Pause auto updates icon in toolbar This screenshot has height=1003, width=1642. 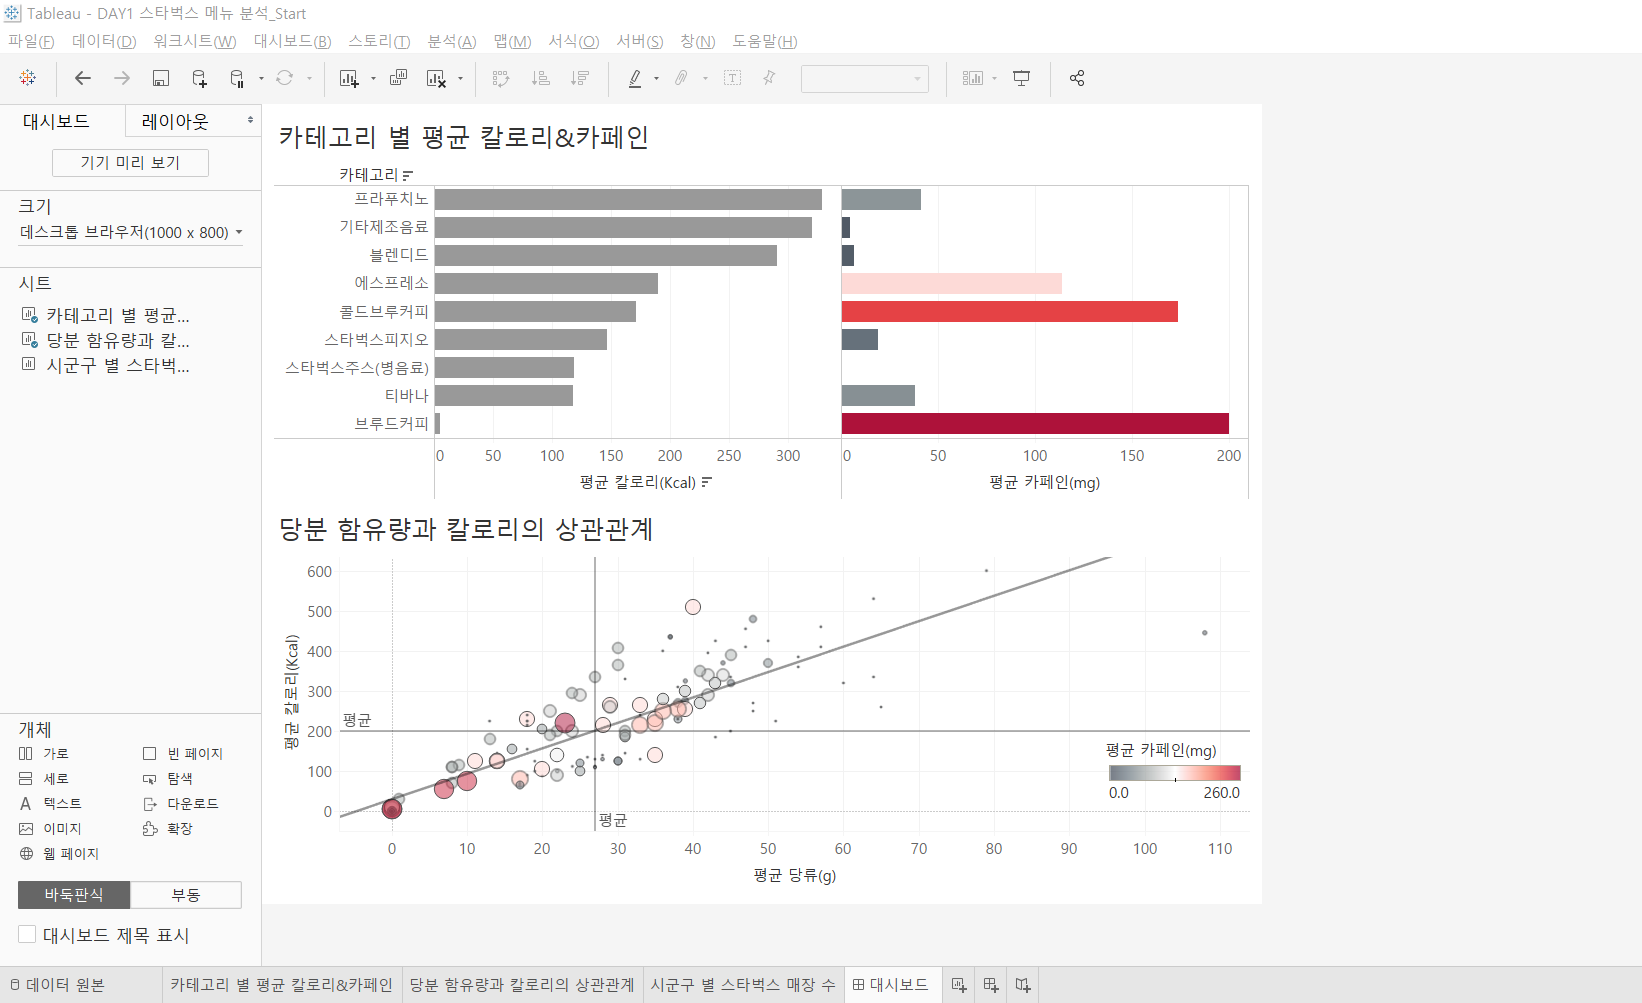tap(237, 78)
